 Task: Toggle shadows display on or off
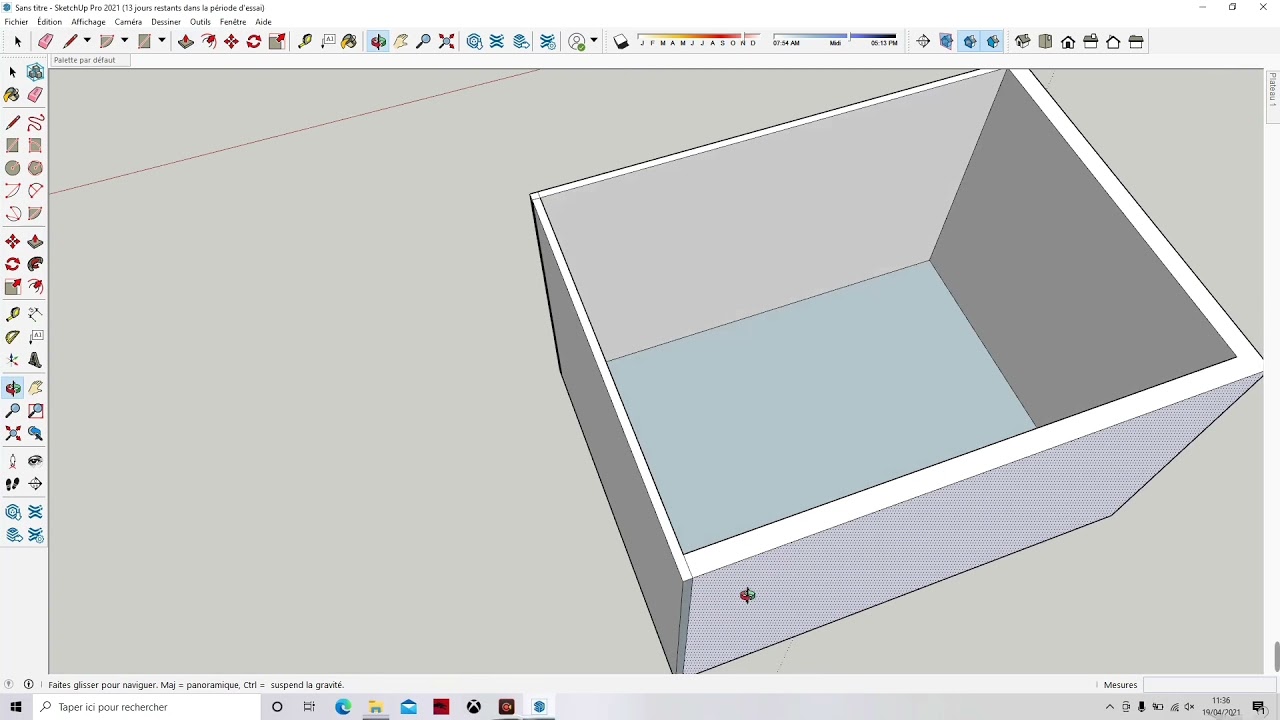[621, 41]
